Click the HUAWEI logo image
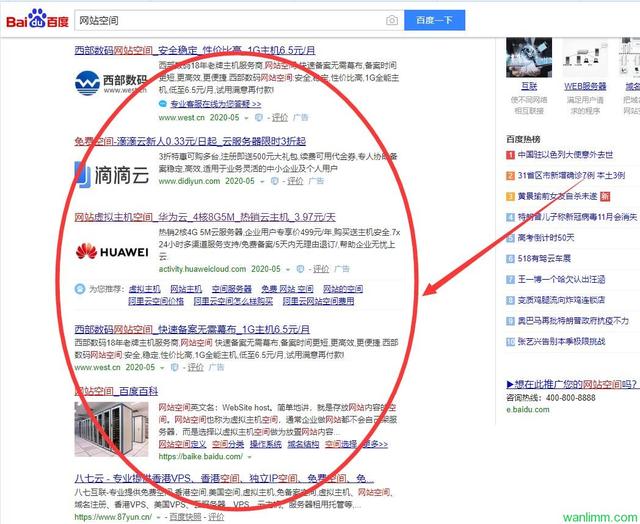This screenshot has width=640, height=524. pos(112,252)
